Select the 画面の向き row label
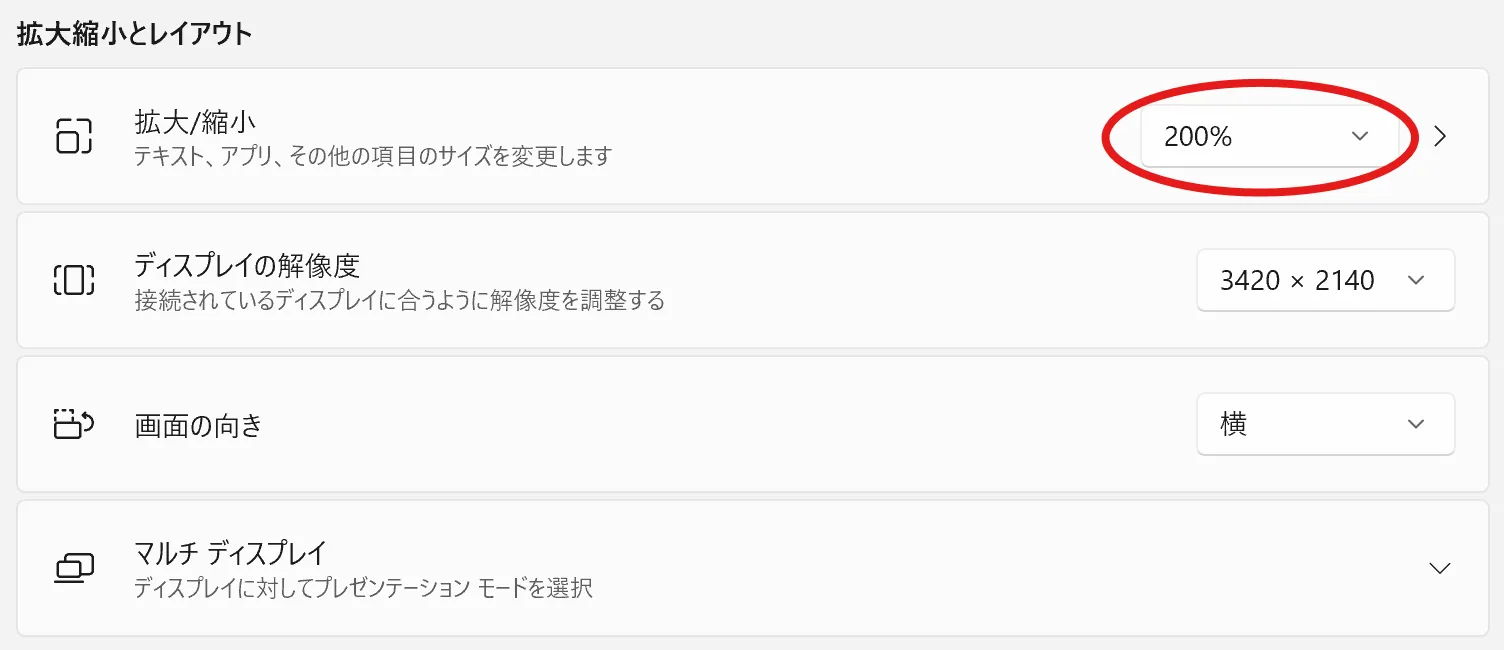This screenshot has width=1504, height=650. click(199, 425)
